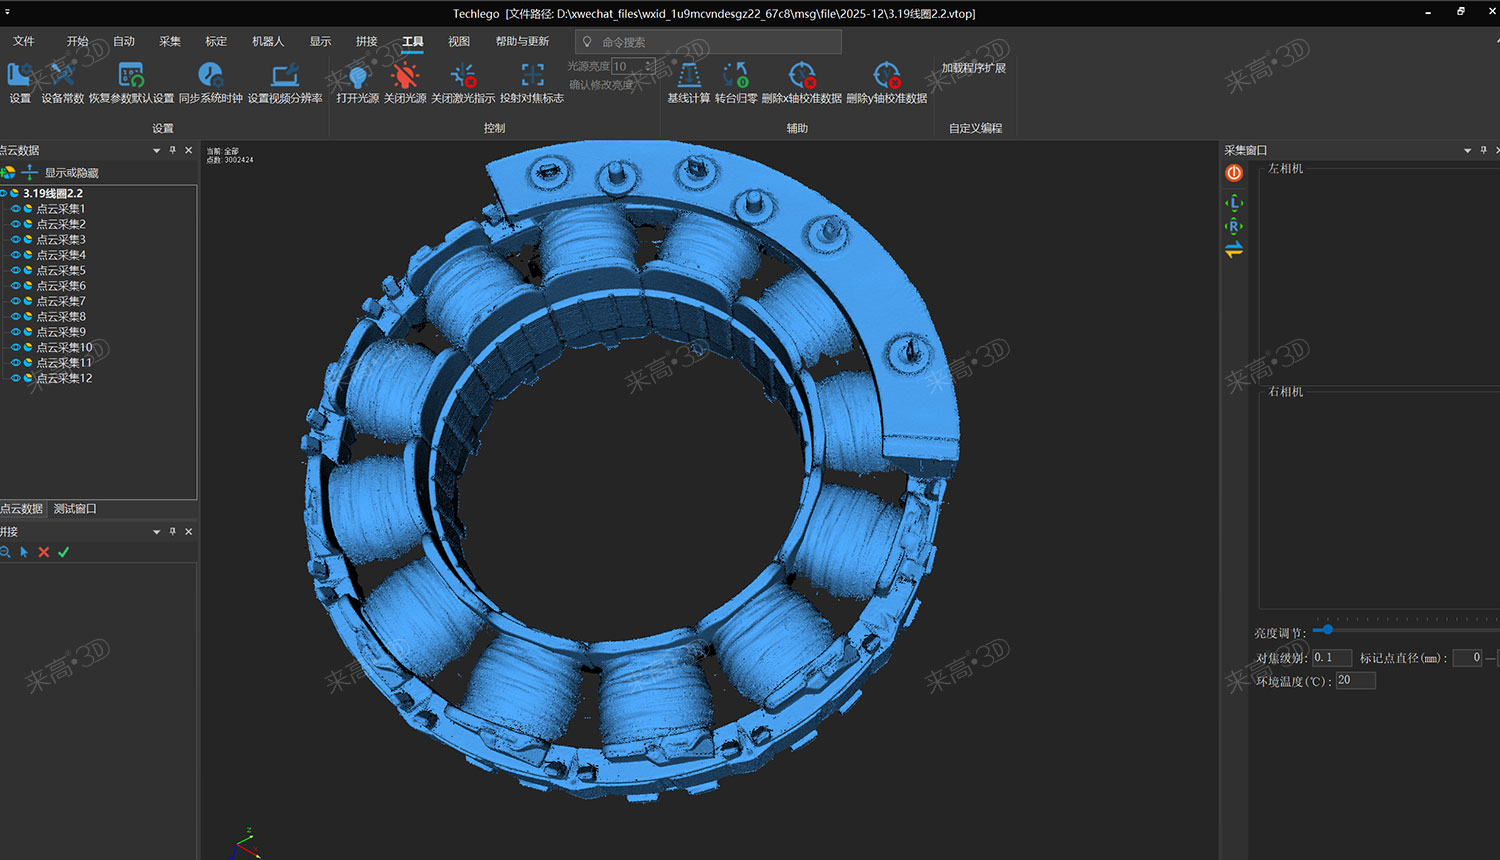The width and height of the screenshot is (1500, 860).
Task: Turn off light with 关闭光源 icon
Action: pos(405,76)
